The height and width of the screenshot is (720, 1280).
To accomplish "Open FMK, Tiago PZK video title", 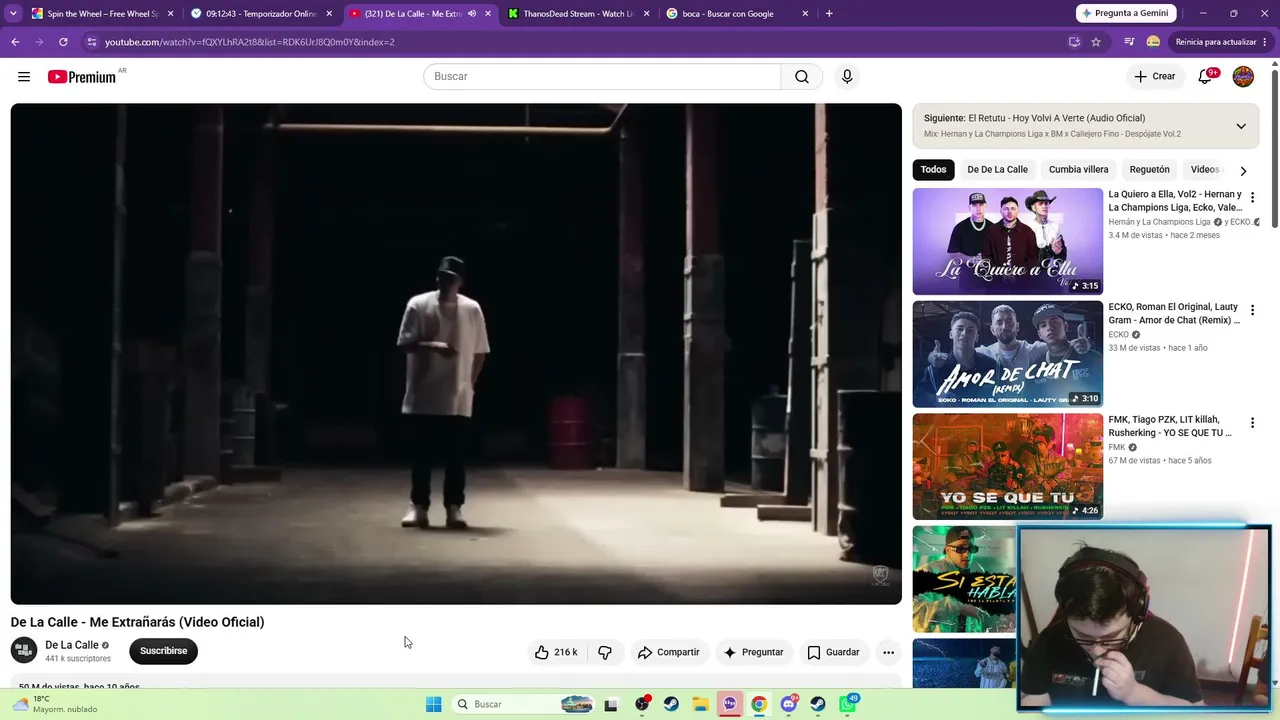I will [x=1170, y=426].
